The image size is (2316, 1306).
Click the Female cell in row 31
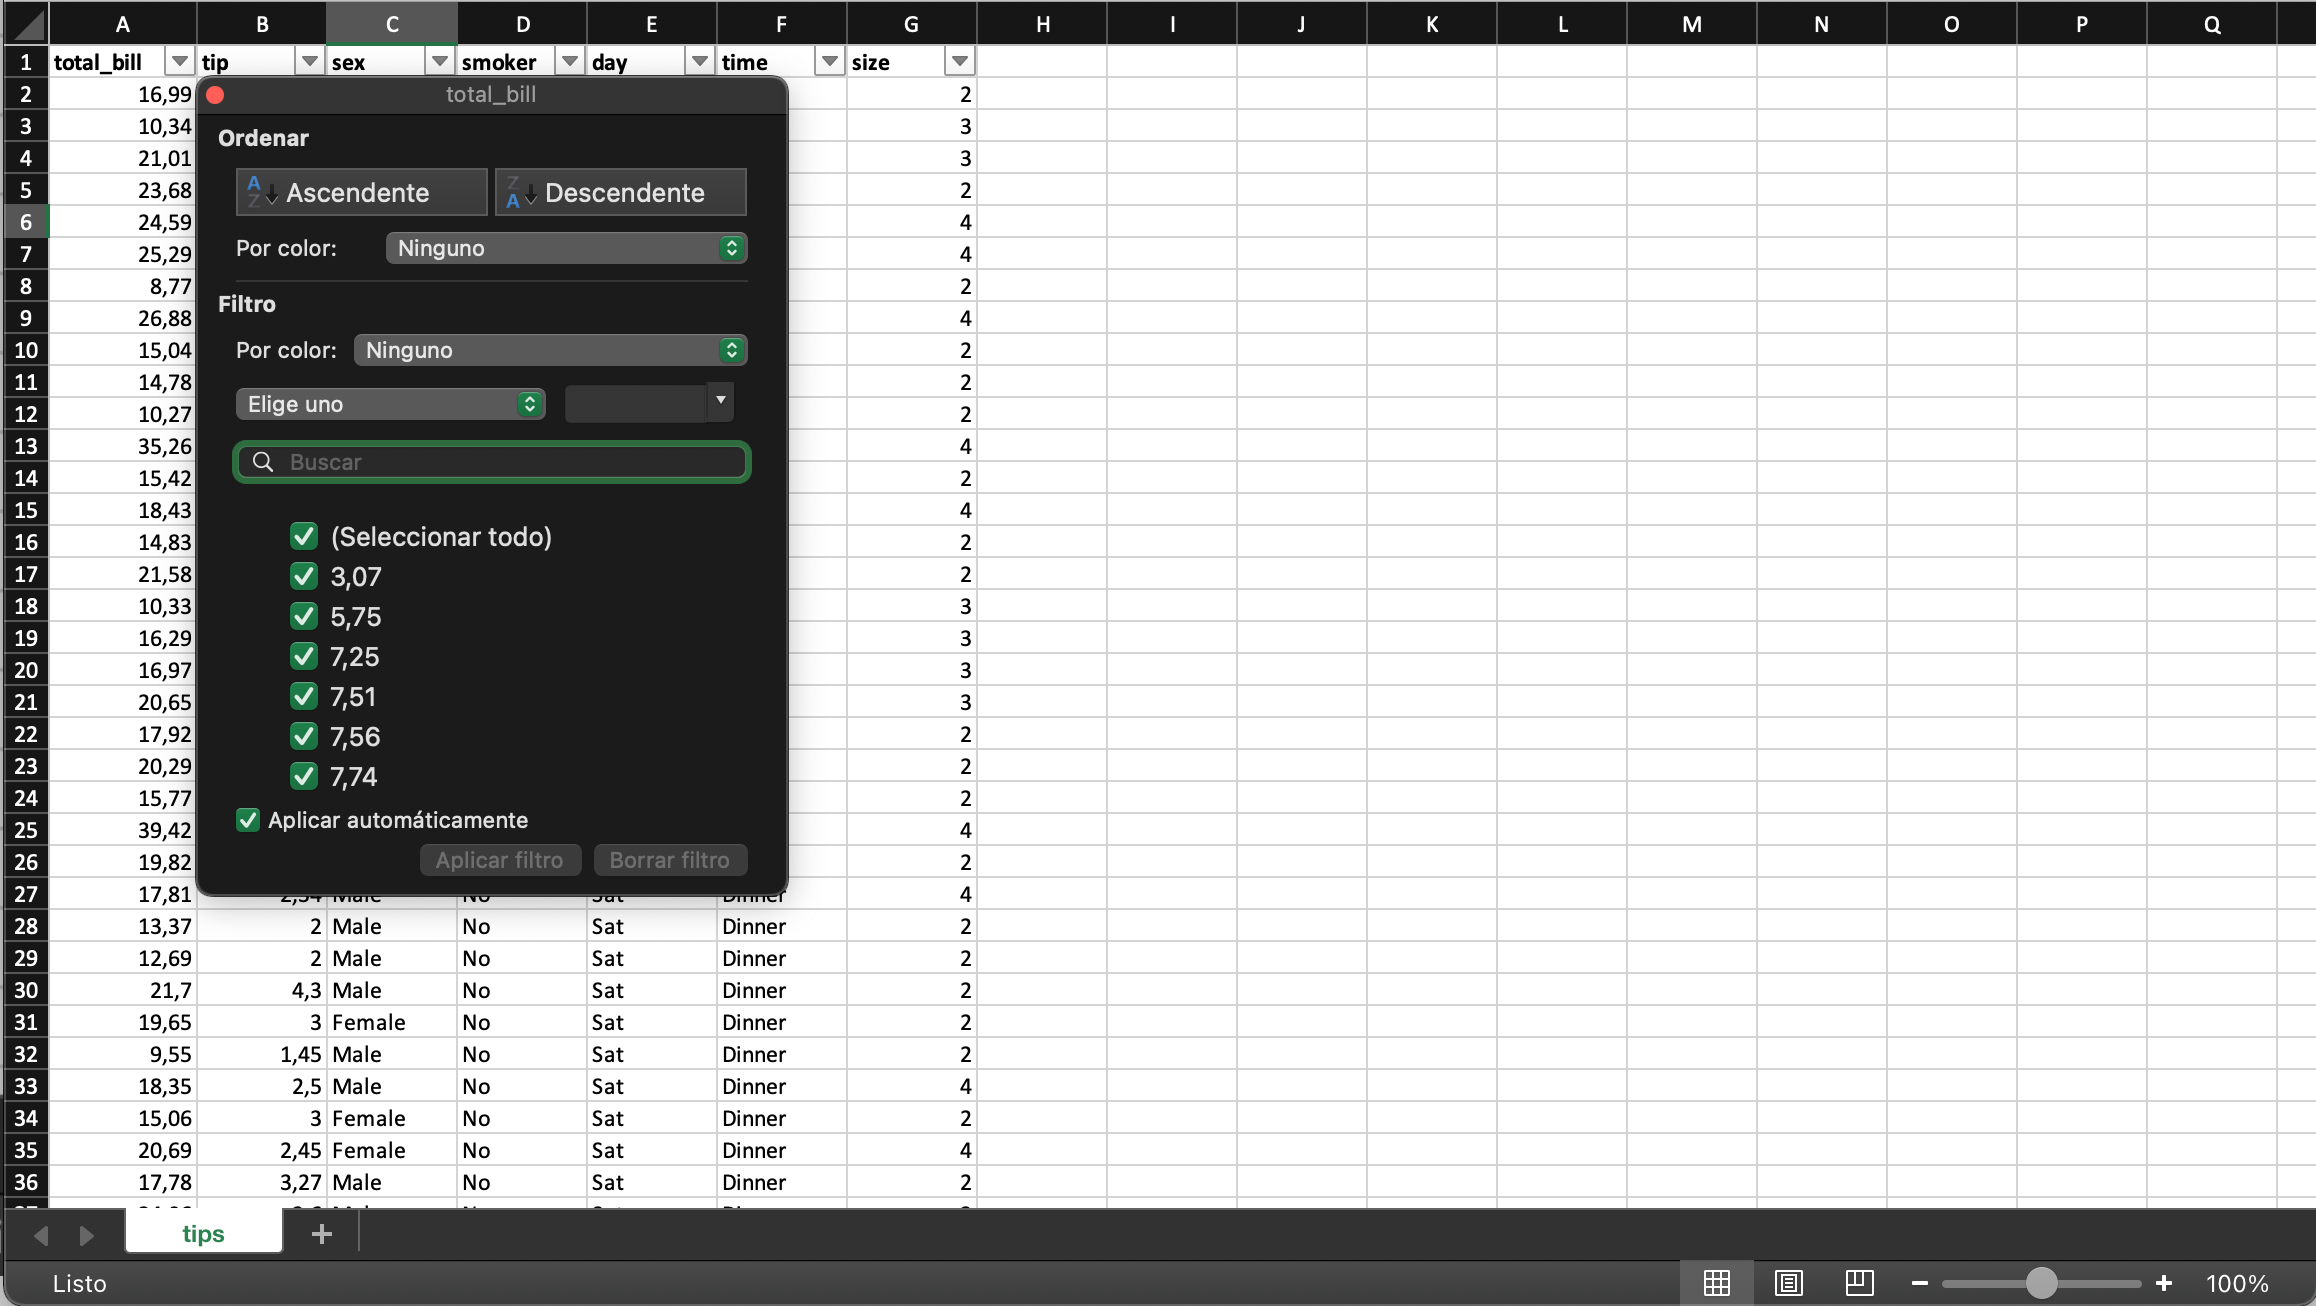[x=392, y=1022]
